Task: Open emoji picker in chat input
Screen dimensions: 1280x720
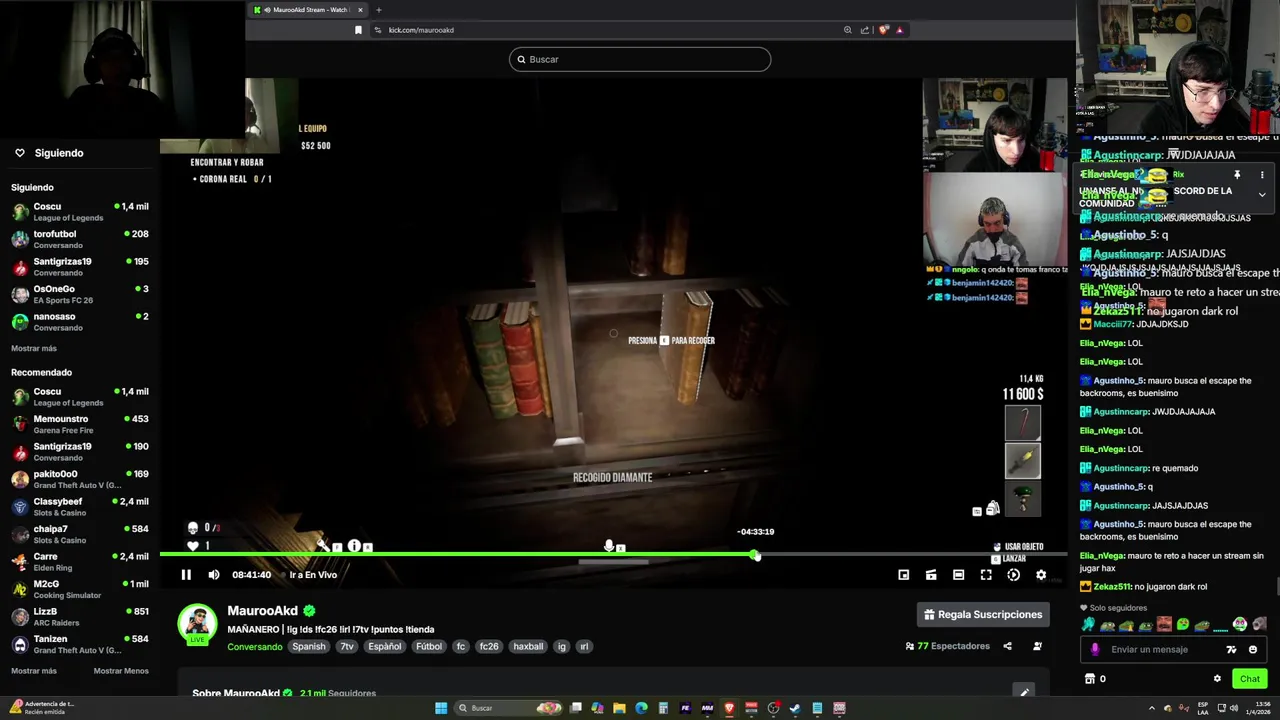Action: 1253,650
